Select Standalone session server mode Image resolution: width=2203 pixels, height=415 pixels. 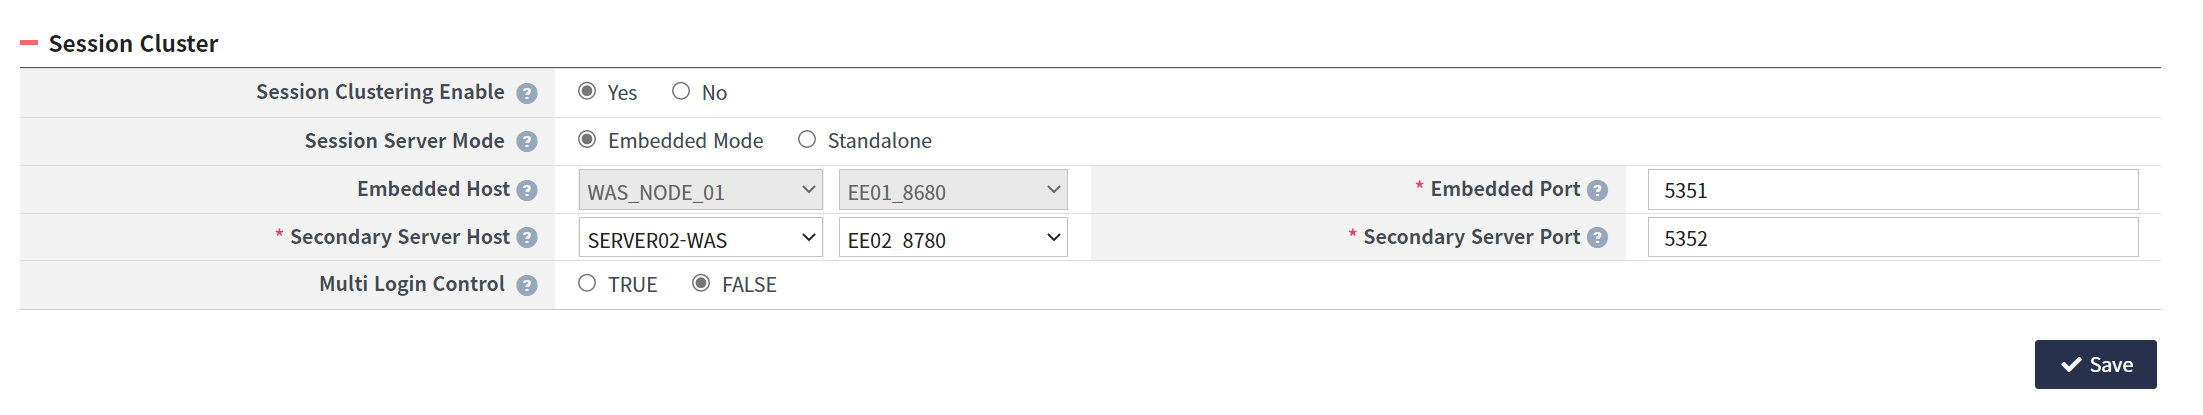point(807,139)
